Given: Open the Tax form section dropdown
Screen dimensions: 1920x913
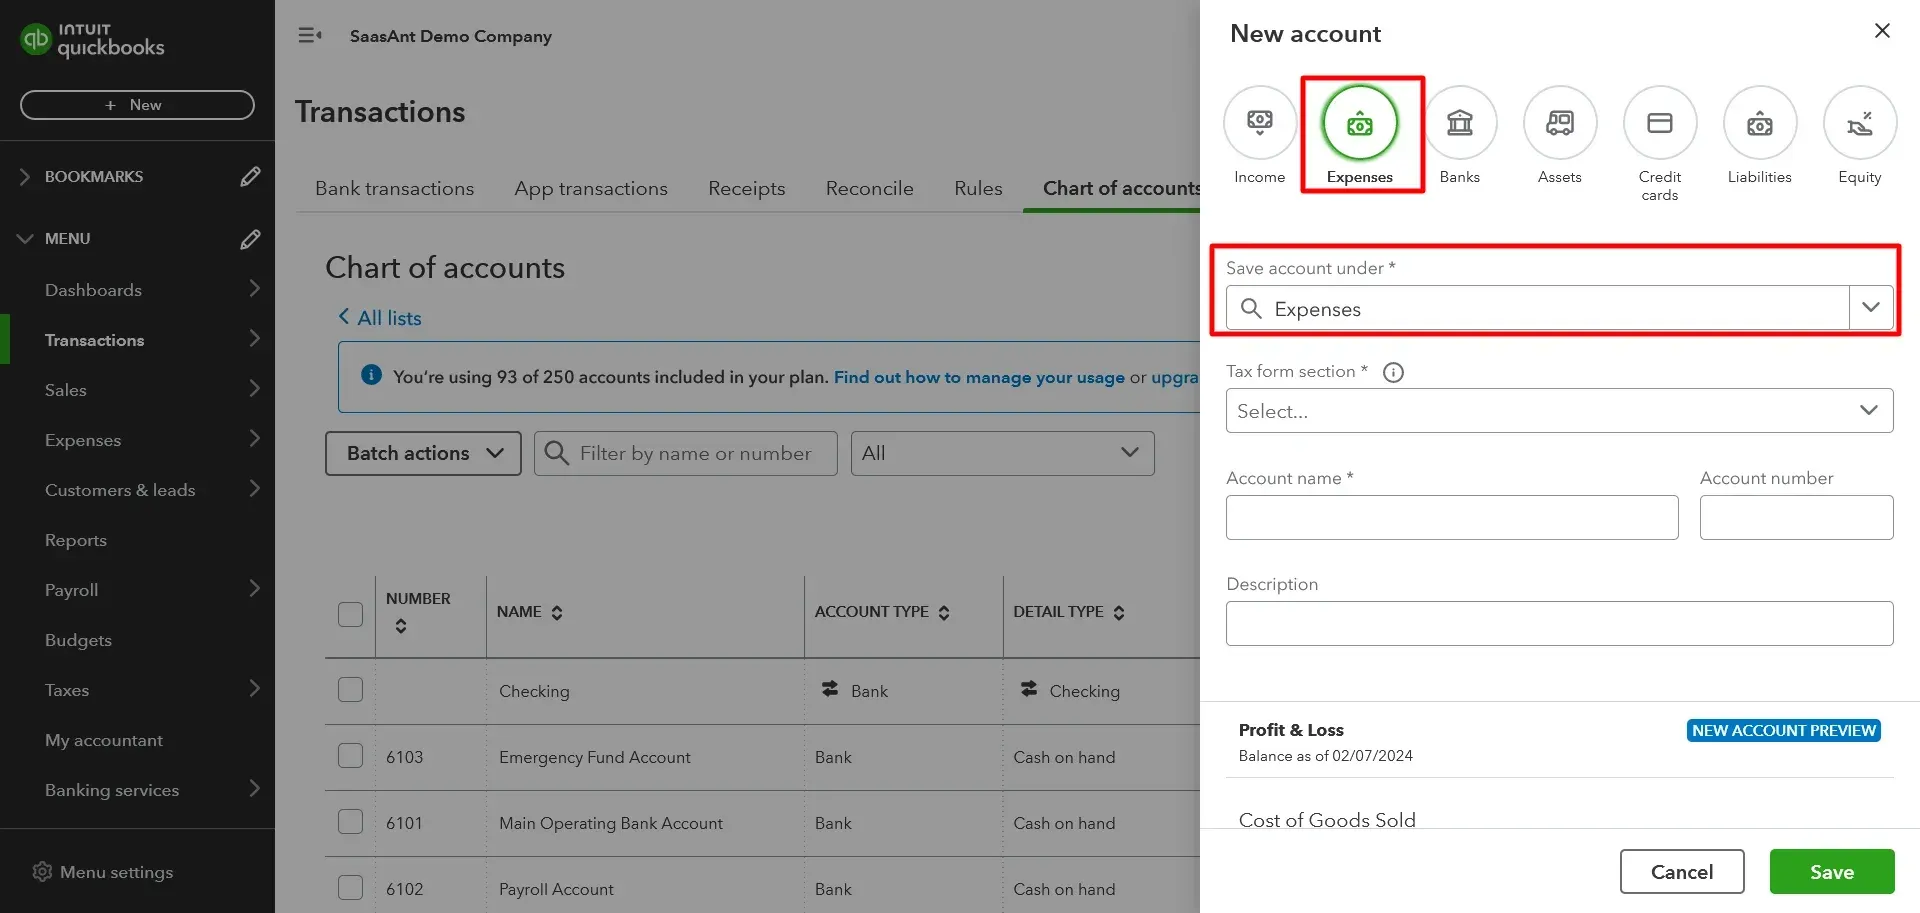Looking at the screenshot, I should pos(1559,410).
